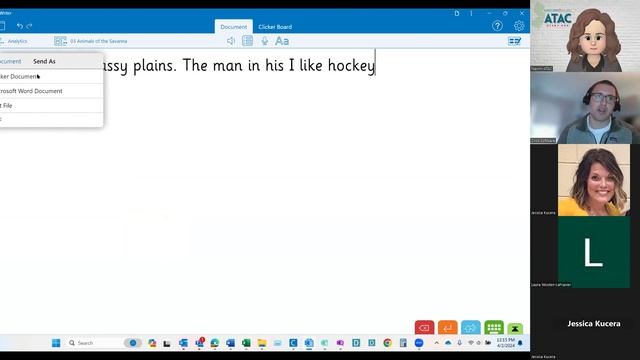Open the help question mark icon
This screenshot has height=360, width=640.
point(497,26)
